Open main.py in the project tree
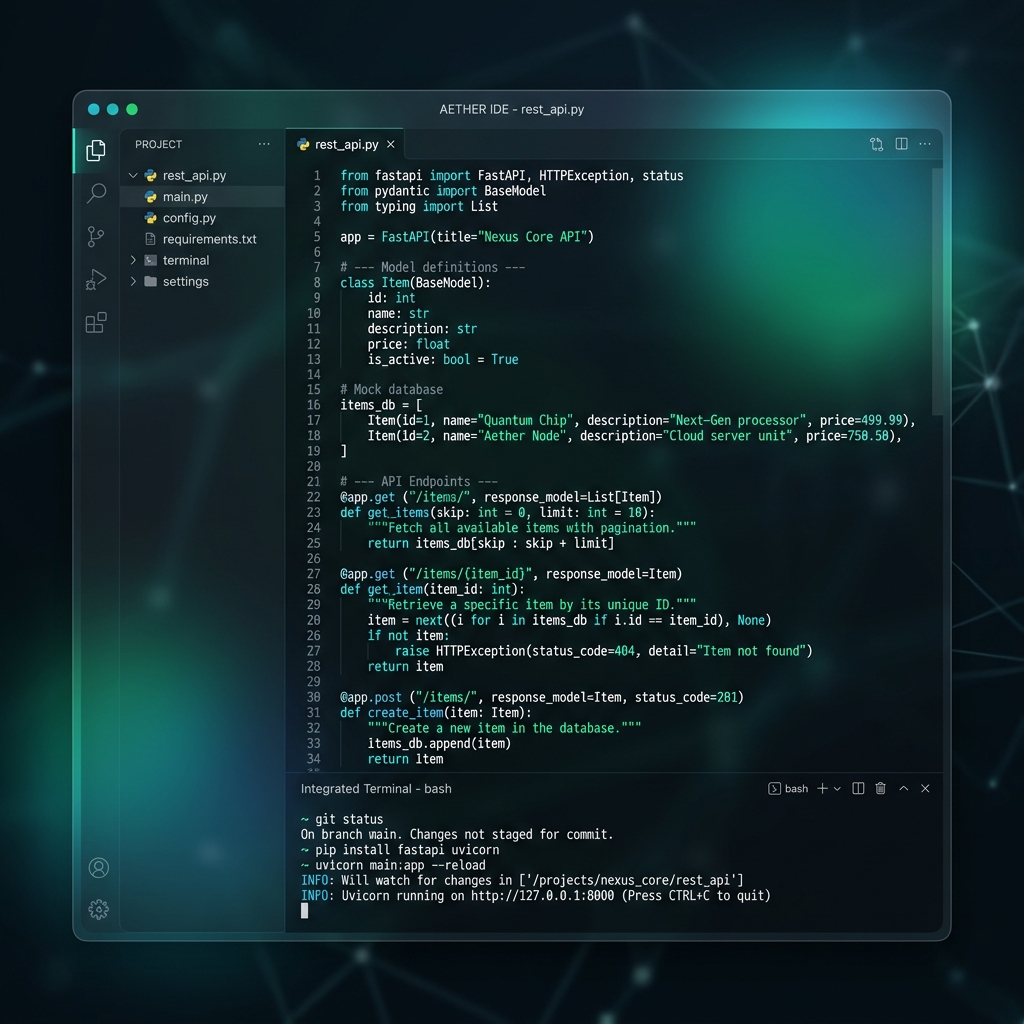 [202, 197]
